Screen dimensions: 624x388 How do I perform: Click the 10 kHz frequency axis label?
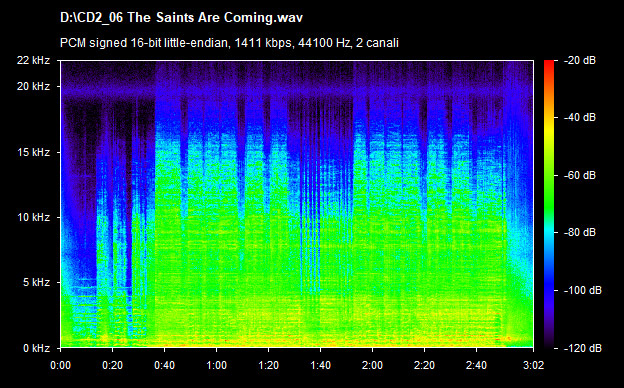click(x=33, y=217)
